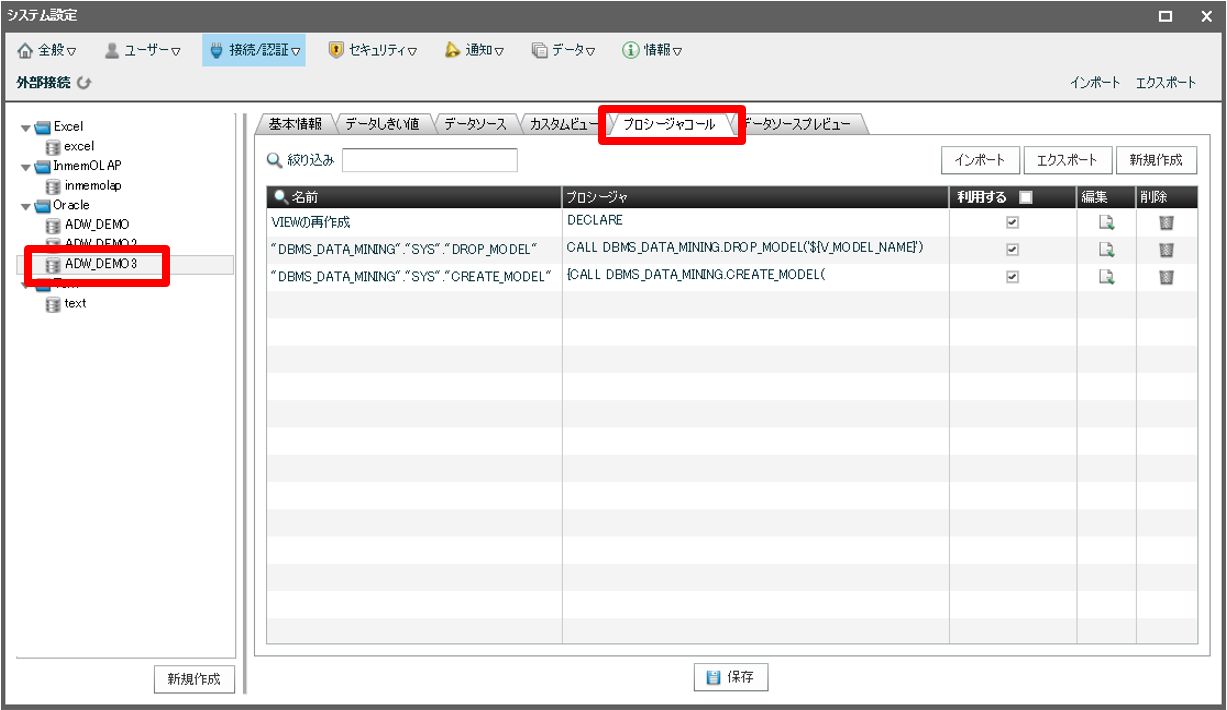This screenshot has width=1227, height=710.
Task: Click the refresh icon beside 外部接続
Action: (84, 83)
